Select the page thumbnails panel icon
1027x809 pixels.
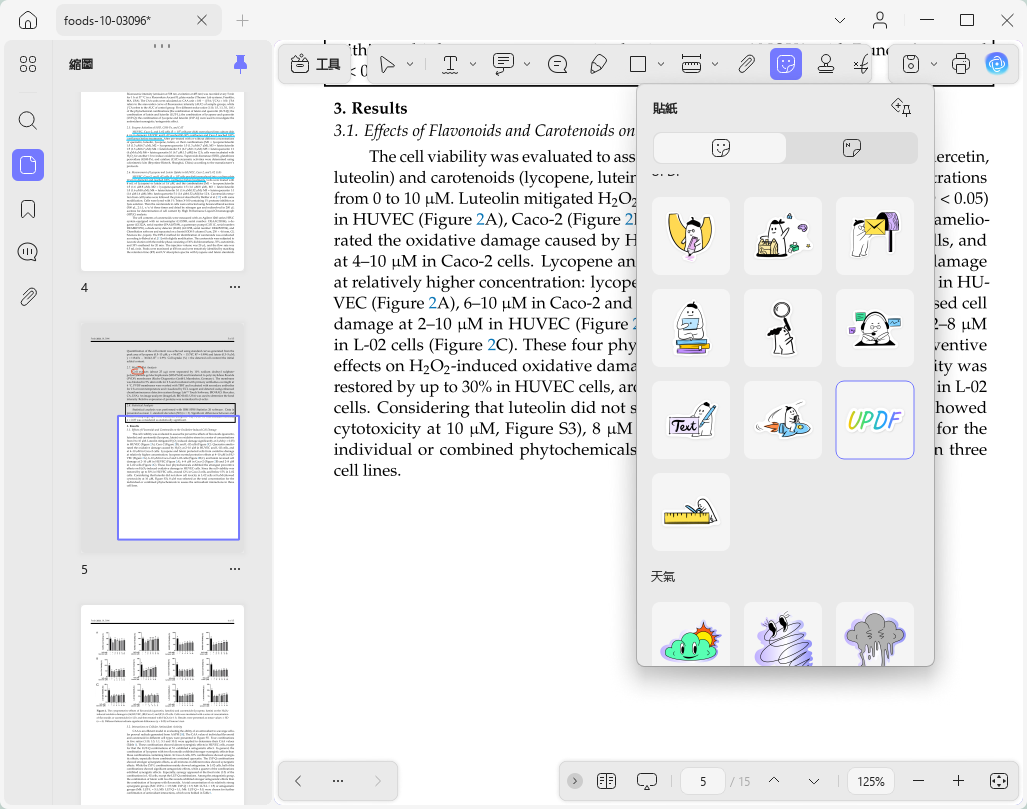tap(28, 164)
